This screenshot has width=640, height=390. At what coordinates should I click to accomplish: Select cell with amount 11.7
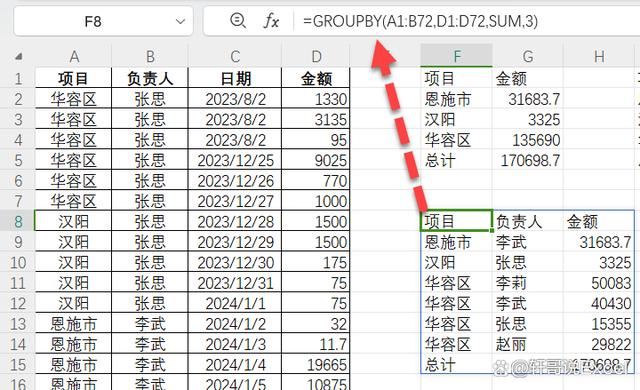tap(316, 344)
